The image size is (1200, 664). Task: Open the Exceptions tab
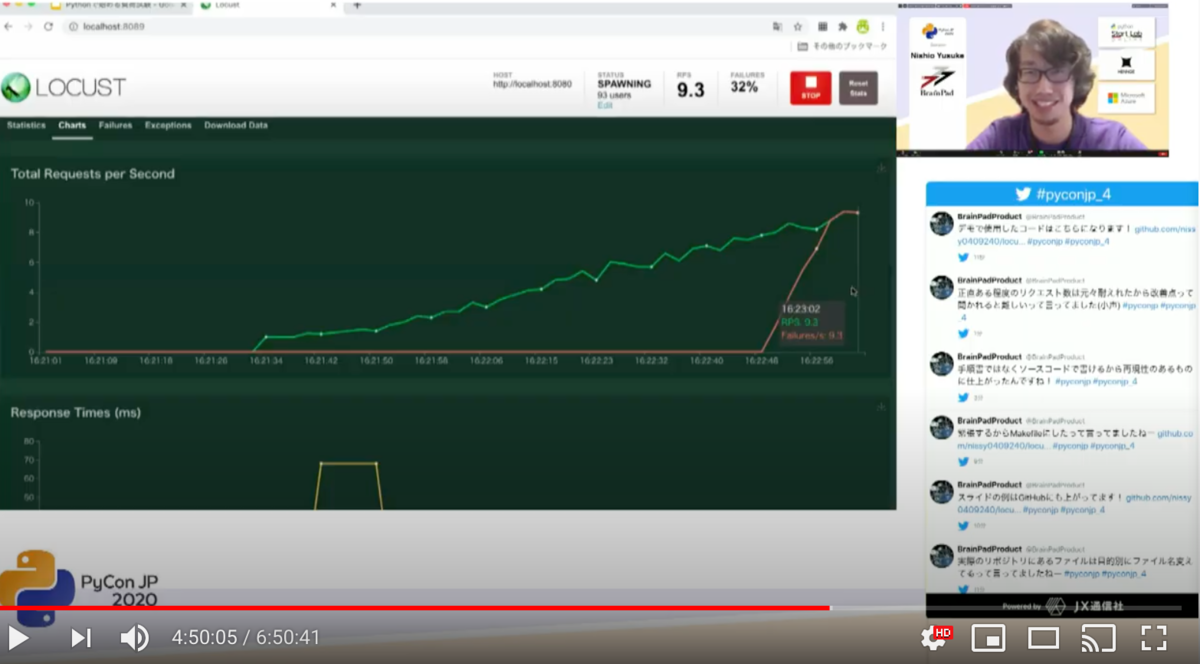168,126
